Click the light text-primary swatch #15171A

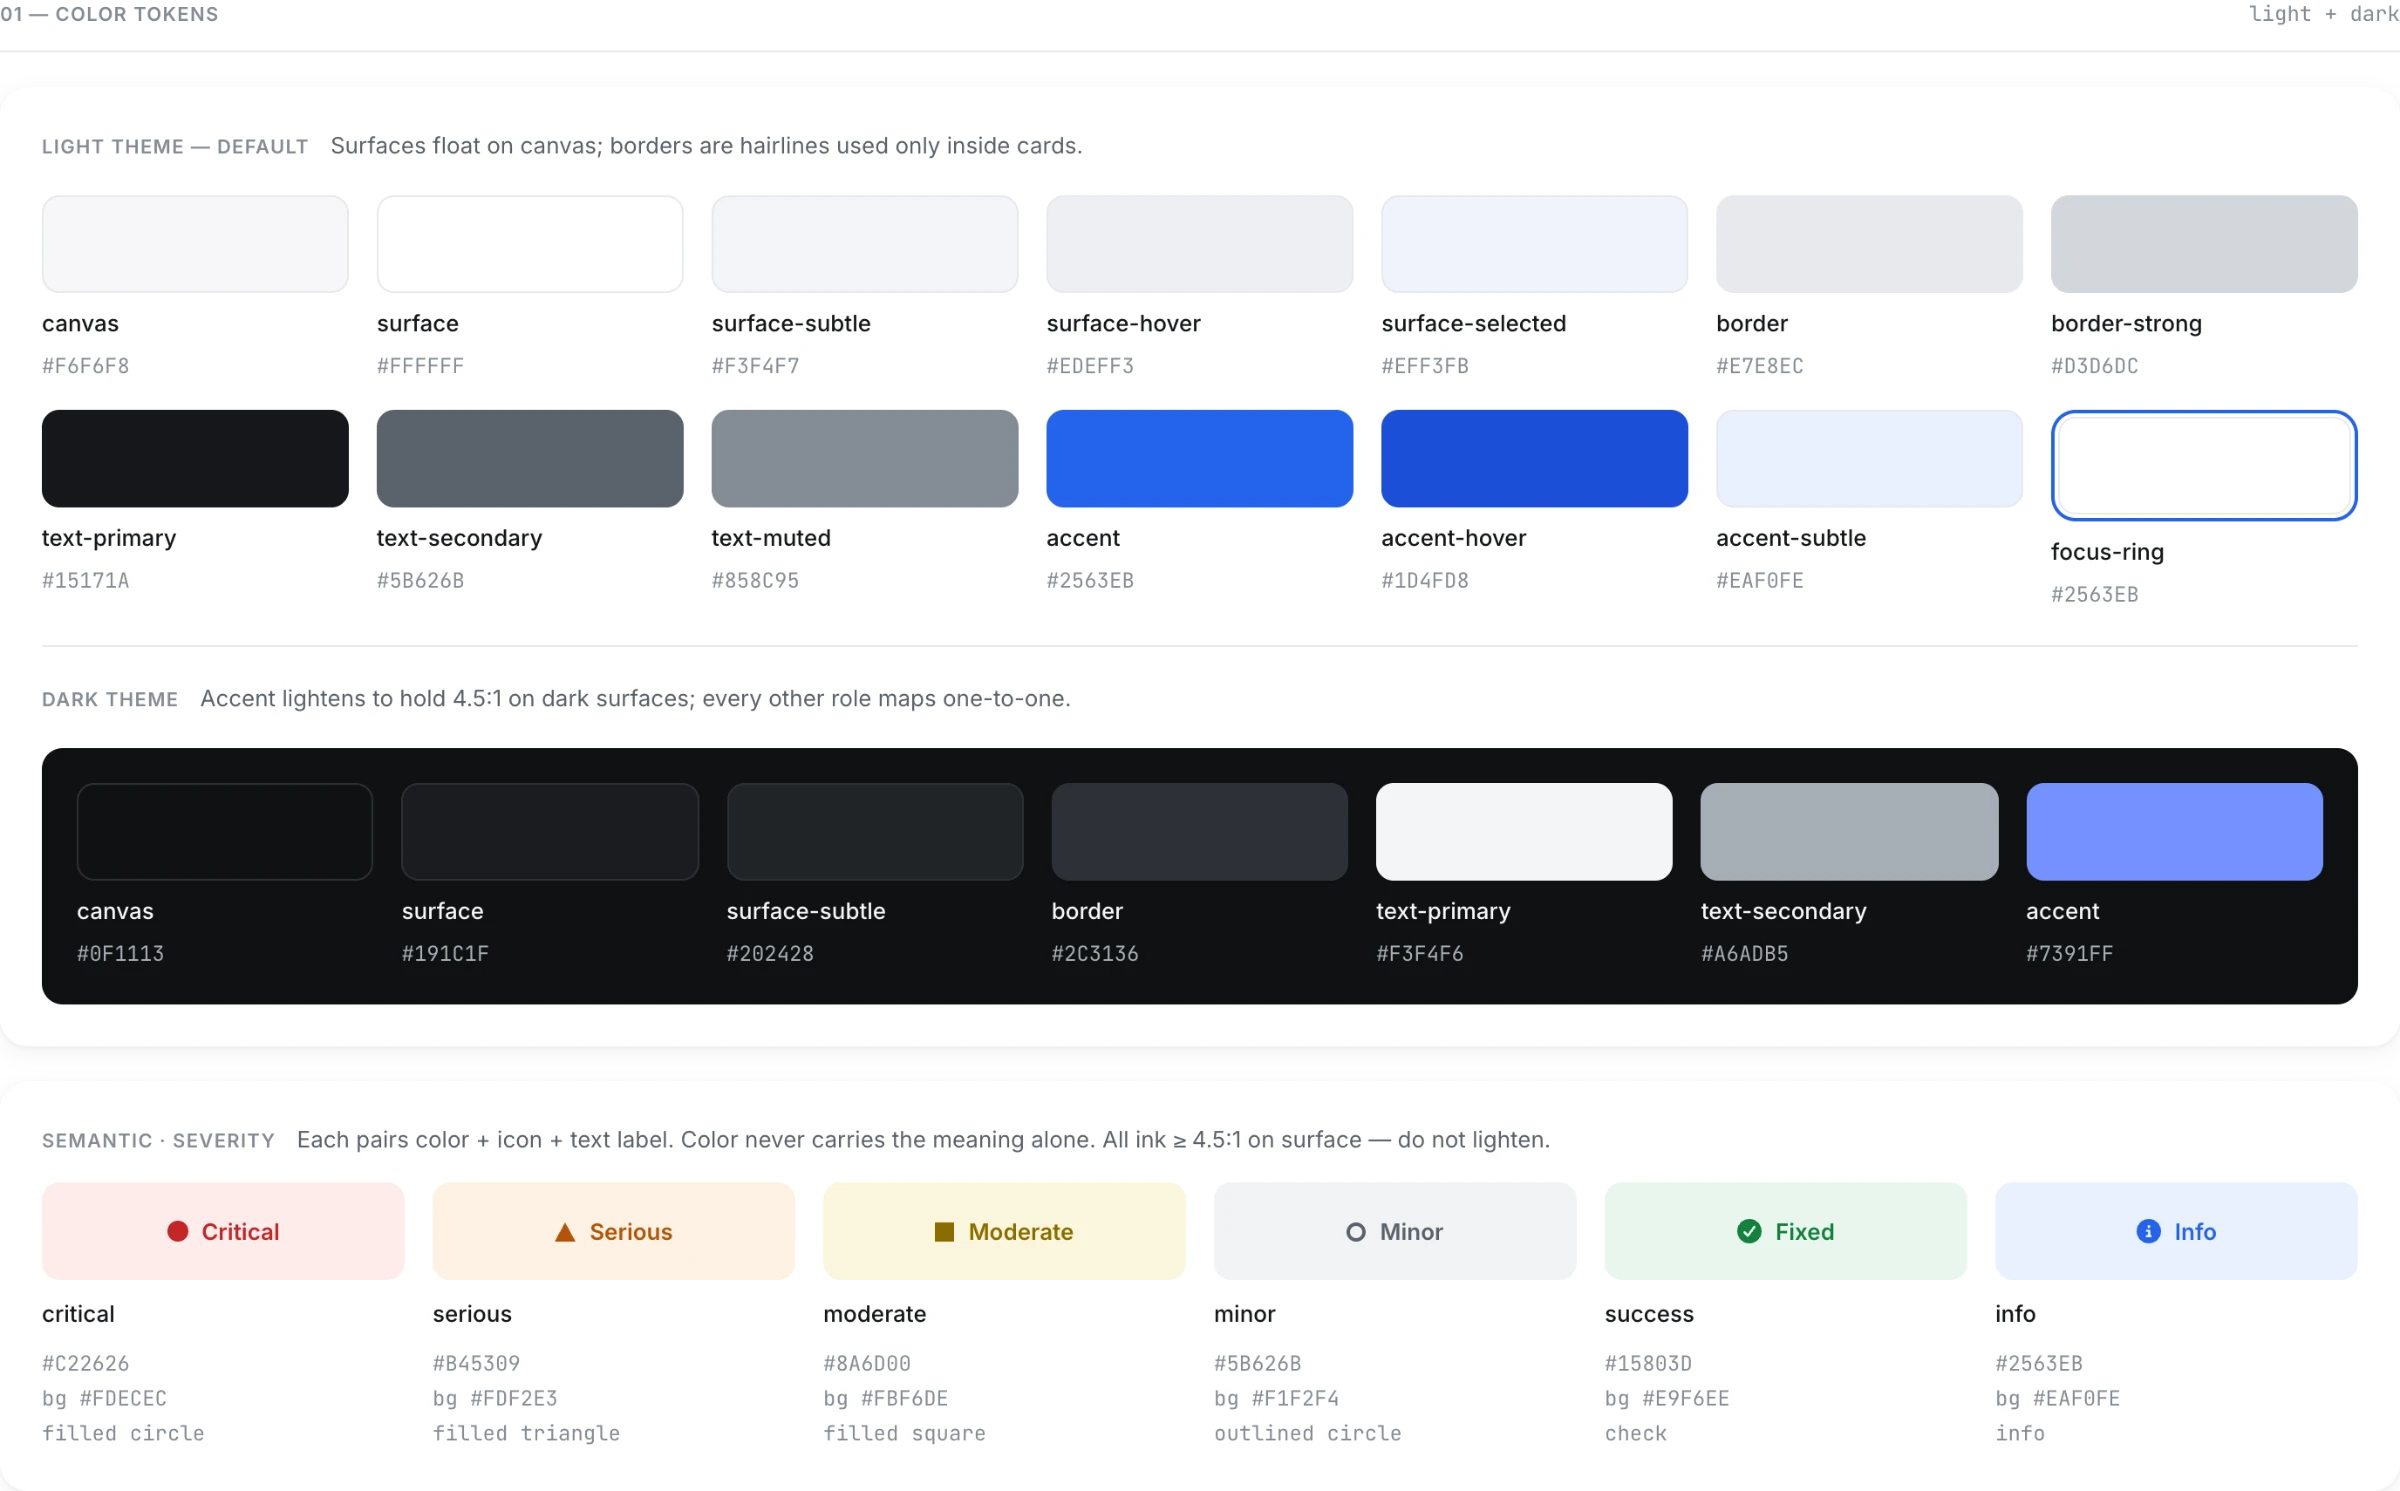pos(195,458)
